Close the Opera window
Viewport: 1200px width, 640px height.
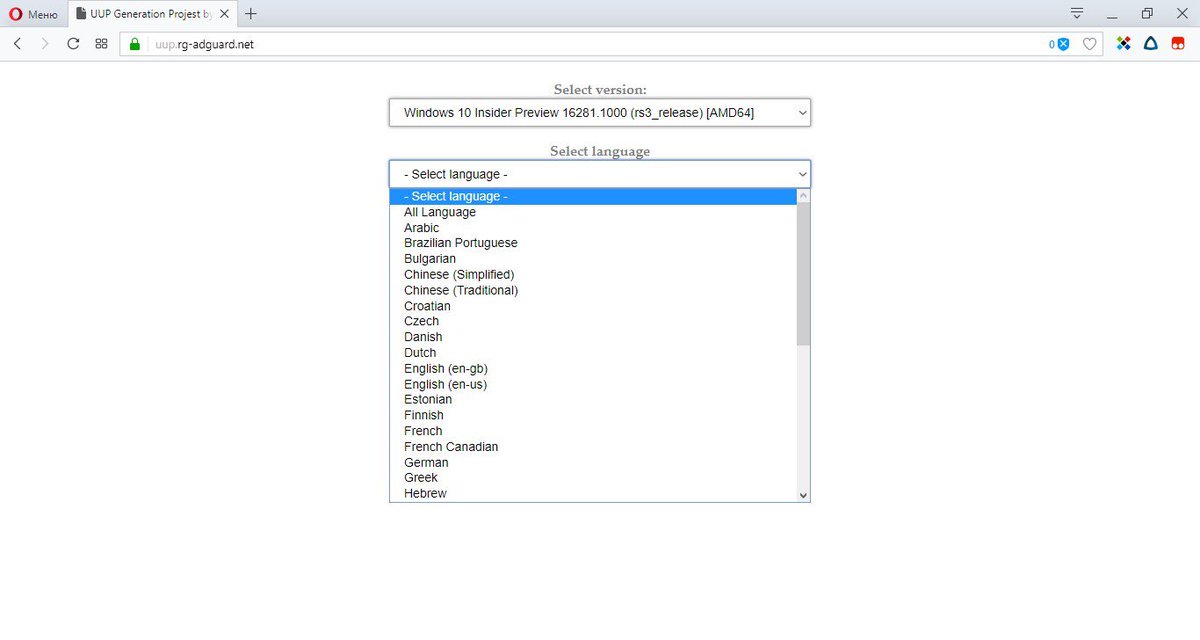[x=1181, y=14]
